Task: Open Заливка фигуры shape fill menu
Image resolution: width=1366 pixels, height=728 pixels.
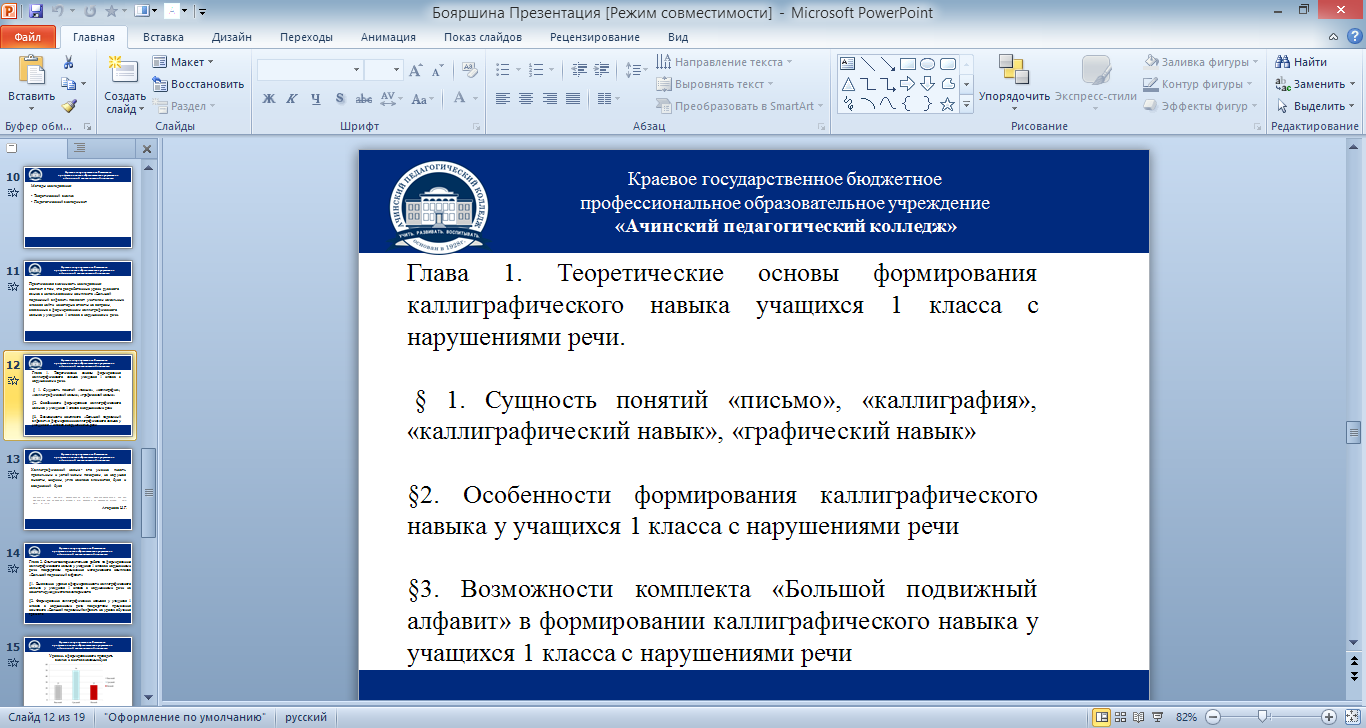Action: [1200, 62]
